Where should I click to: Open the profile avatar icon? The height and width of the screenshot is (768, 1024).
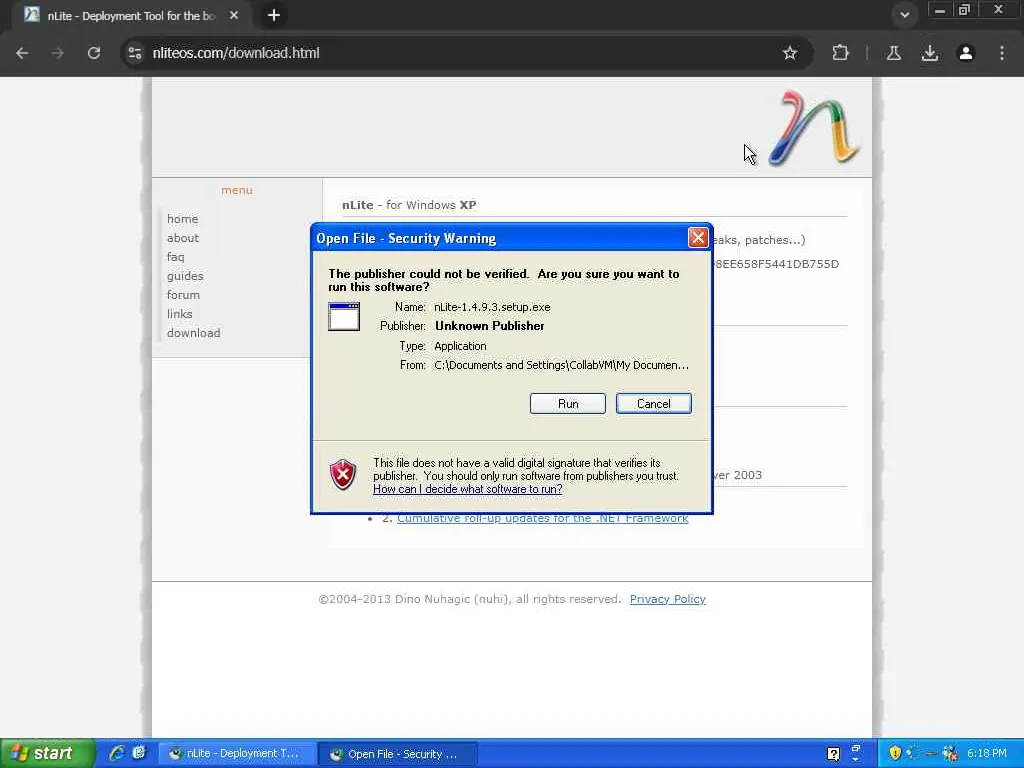click(966, 53)
